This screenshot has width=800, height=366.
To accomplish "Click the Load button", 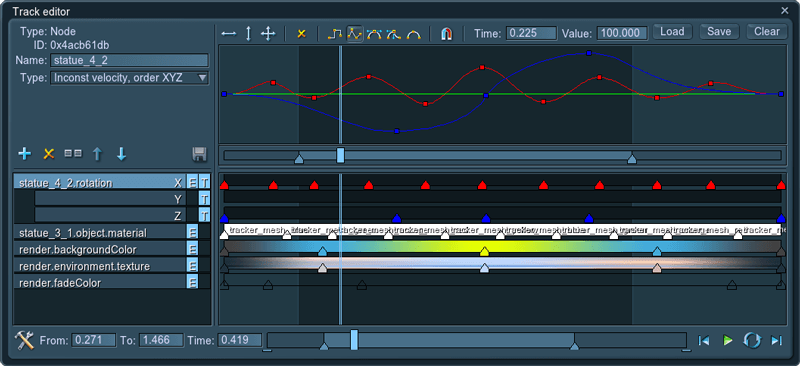I will click(x=672, y=32).
